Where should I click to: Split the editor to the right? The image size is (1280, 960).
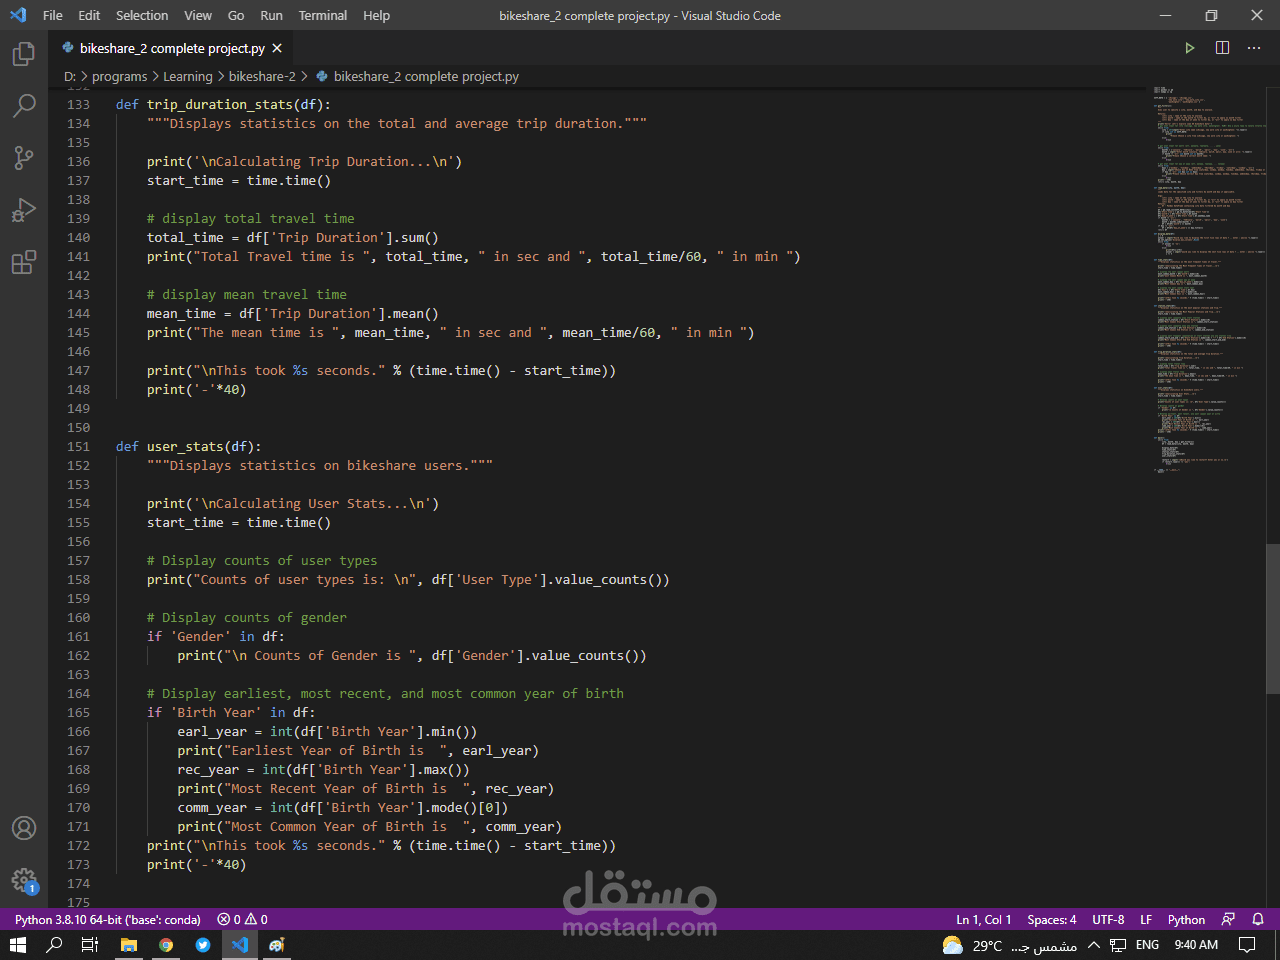pos(1222,48)
